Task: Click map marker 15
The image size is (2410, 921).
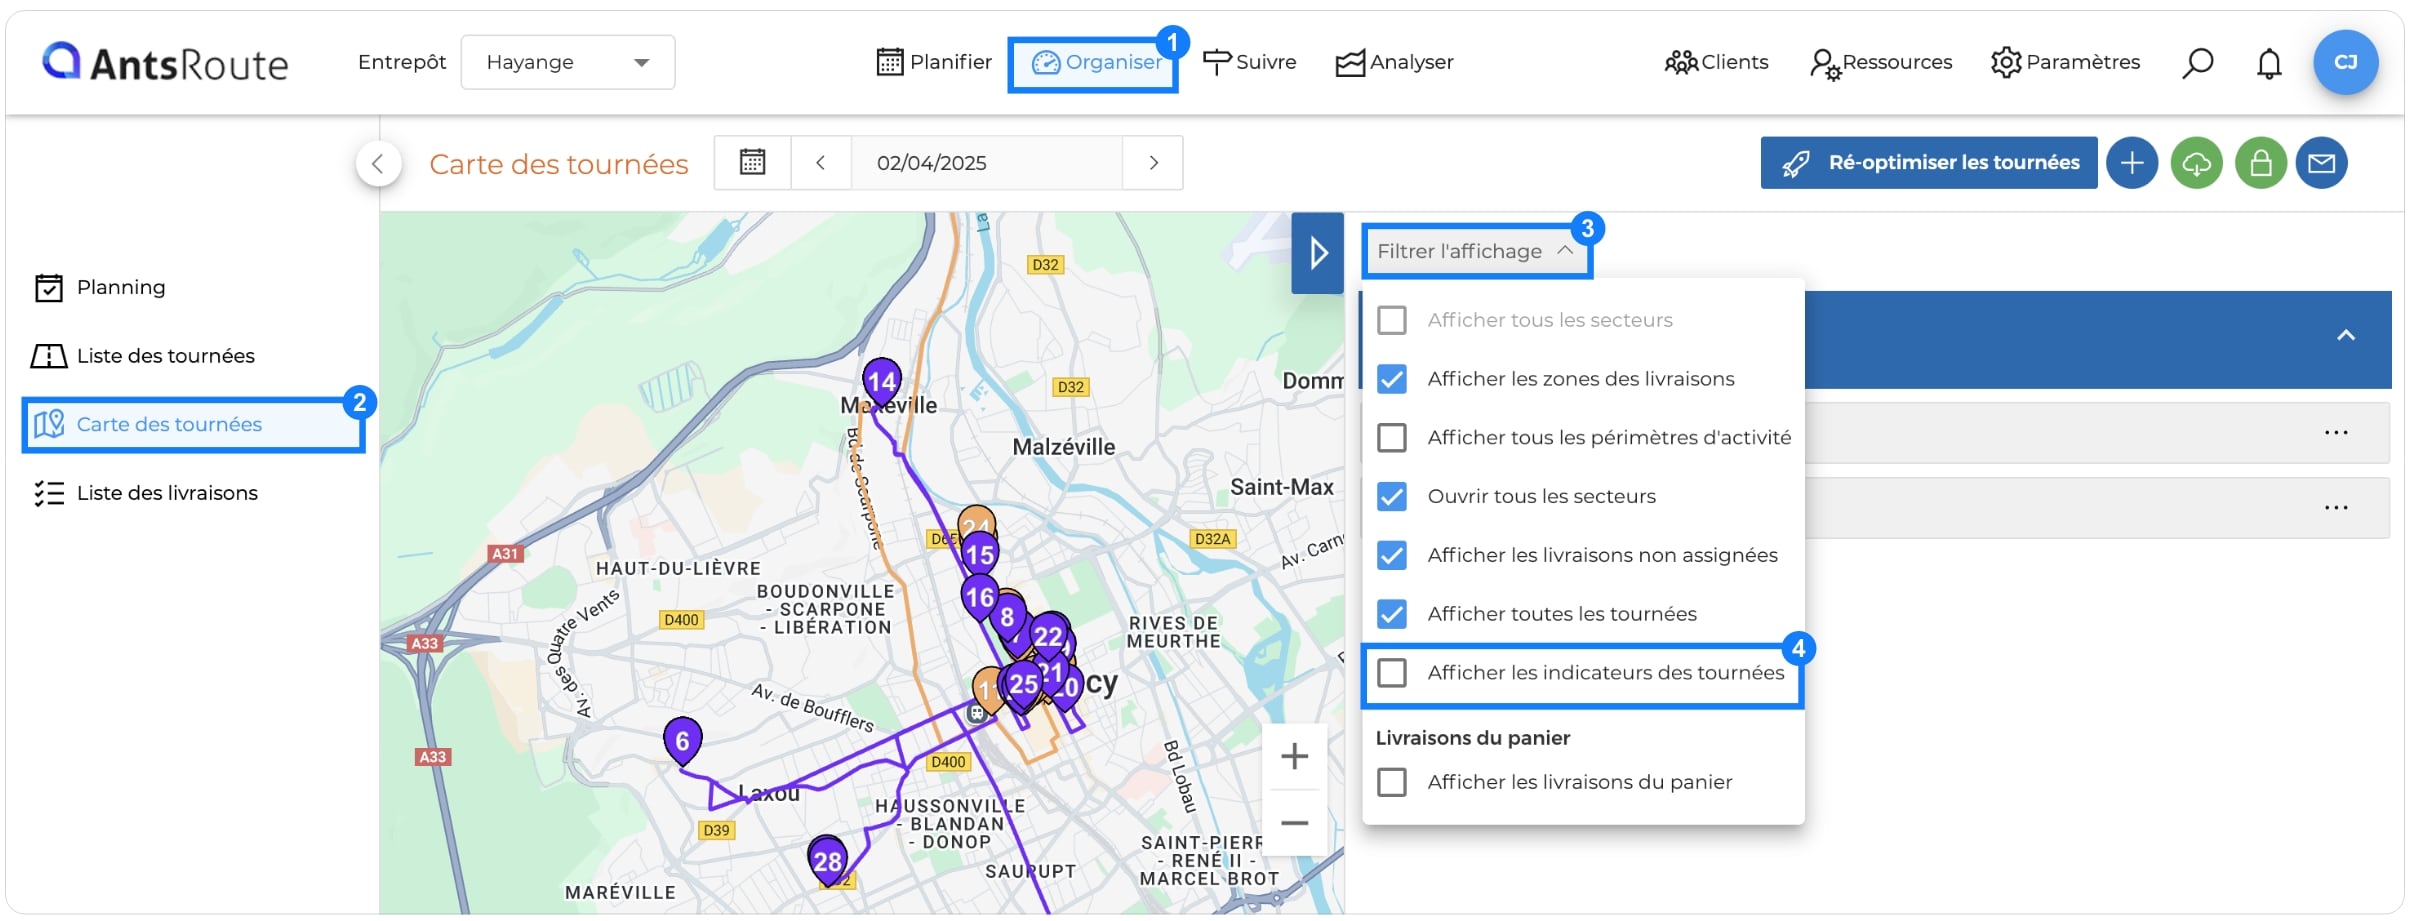Action: pyautogui.click(x=980, y=554)
